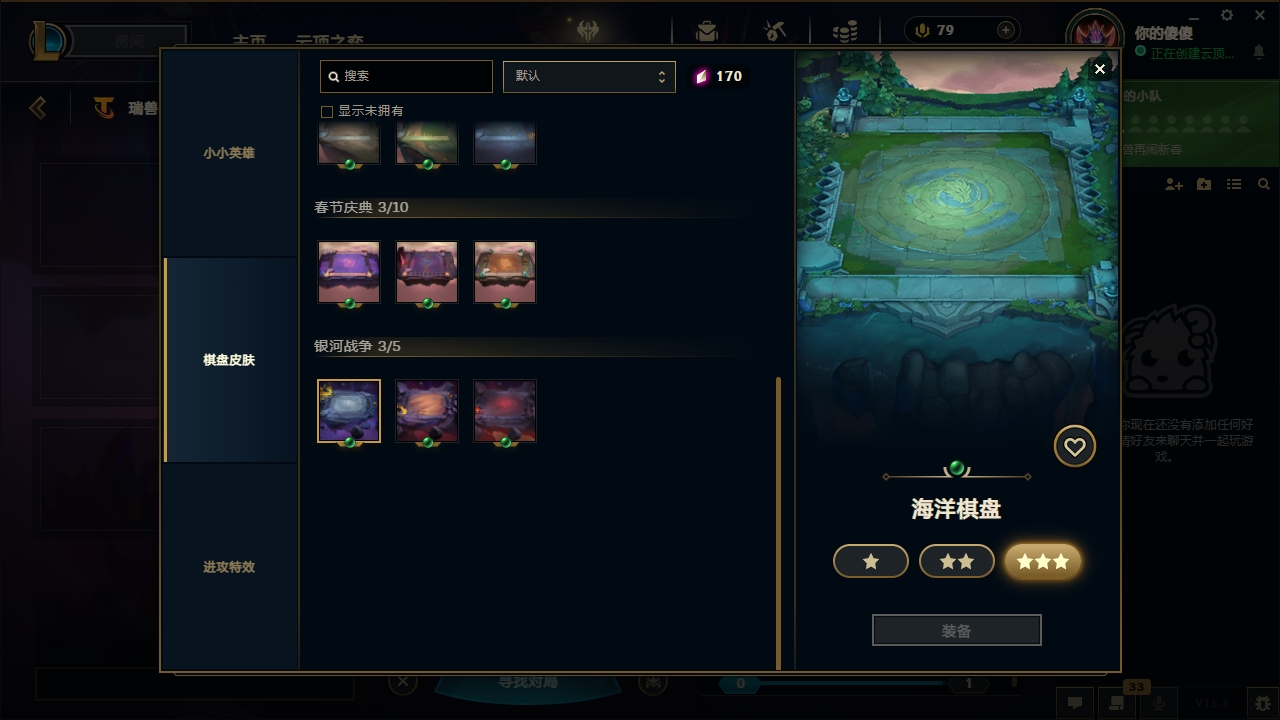Click the back arrow chevron
The width and height of the screenshot is (1280, 720).
click(38, 107)
